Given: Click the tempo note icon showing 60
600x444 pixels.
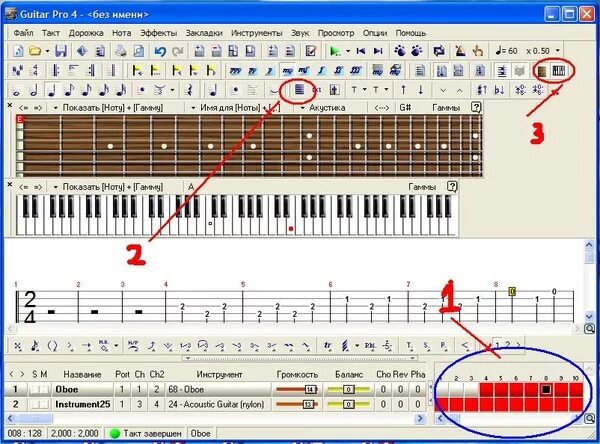Looking at the screenshot, I should pos(507,51).
